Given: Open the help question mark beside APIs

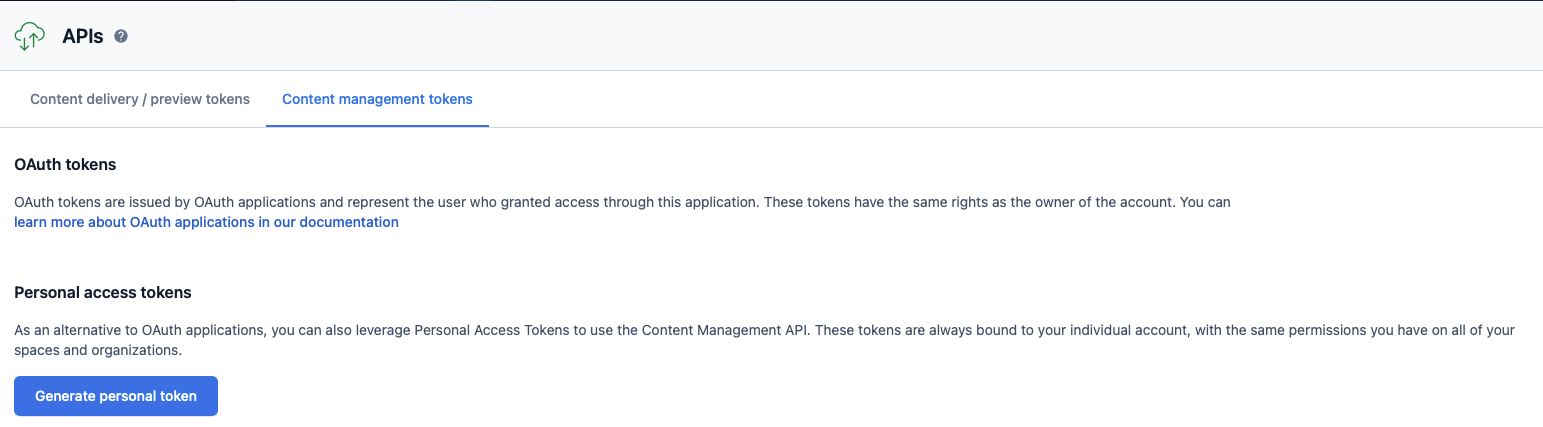Looking at the screenshot, I should click(121, 36).
